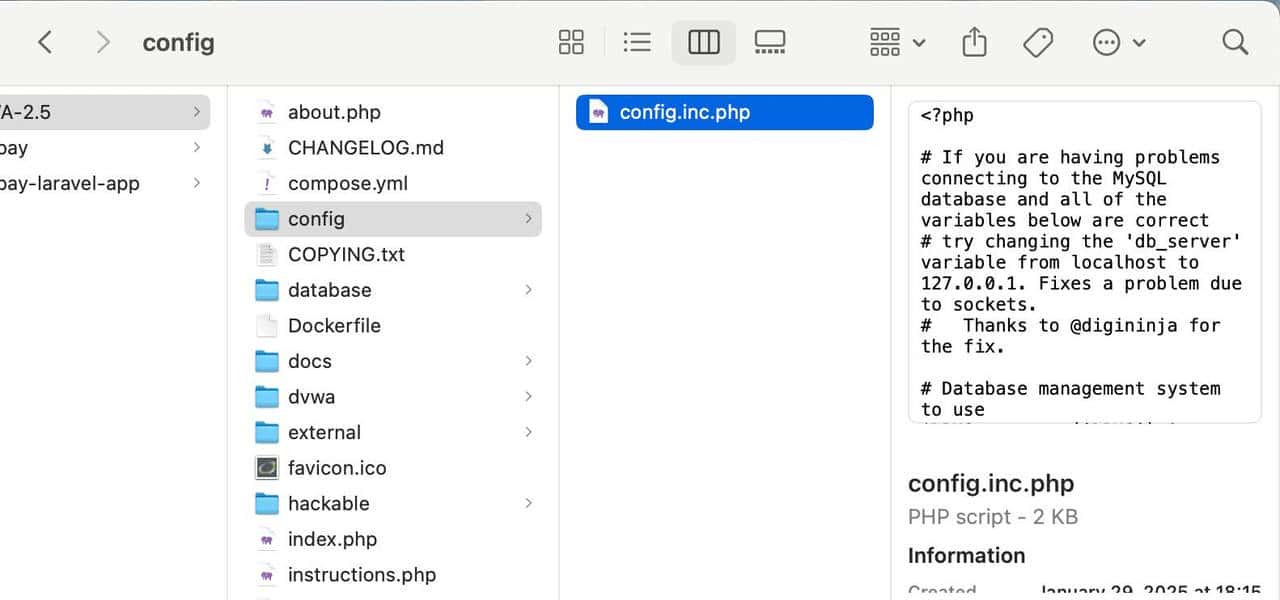Click the Share toolbar icon
Image resolution: width=1280 pixels, height=600 pixels.
[x=974, y=42]
